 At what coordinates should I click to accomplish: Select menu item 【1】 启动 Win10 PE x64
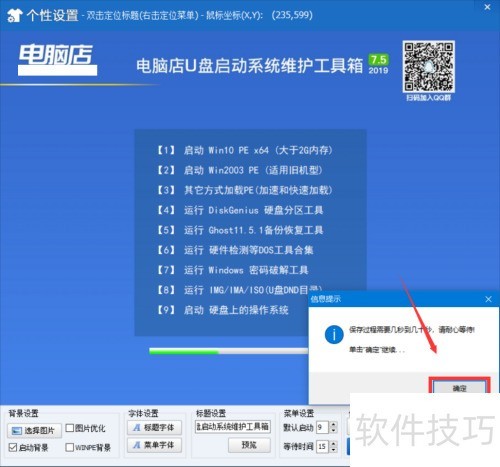[x=244, y=150]
